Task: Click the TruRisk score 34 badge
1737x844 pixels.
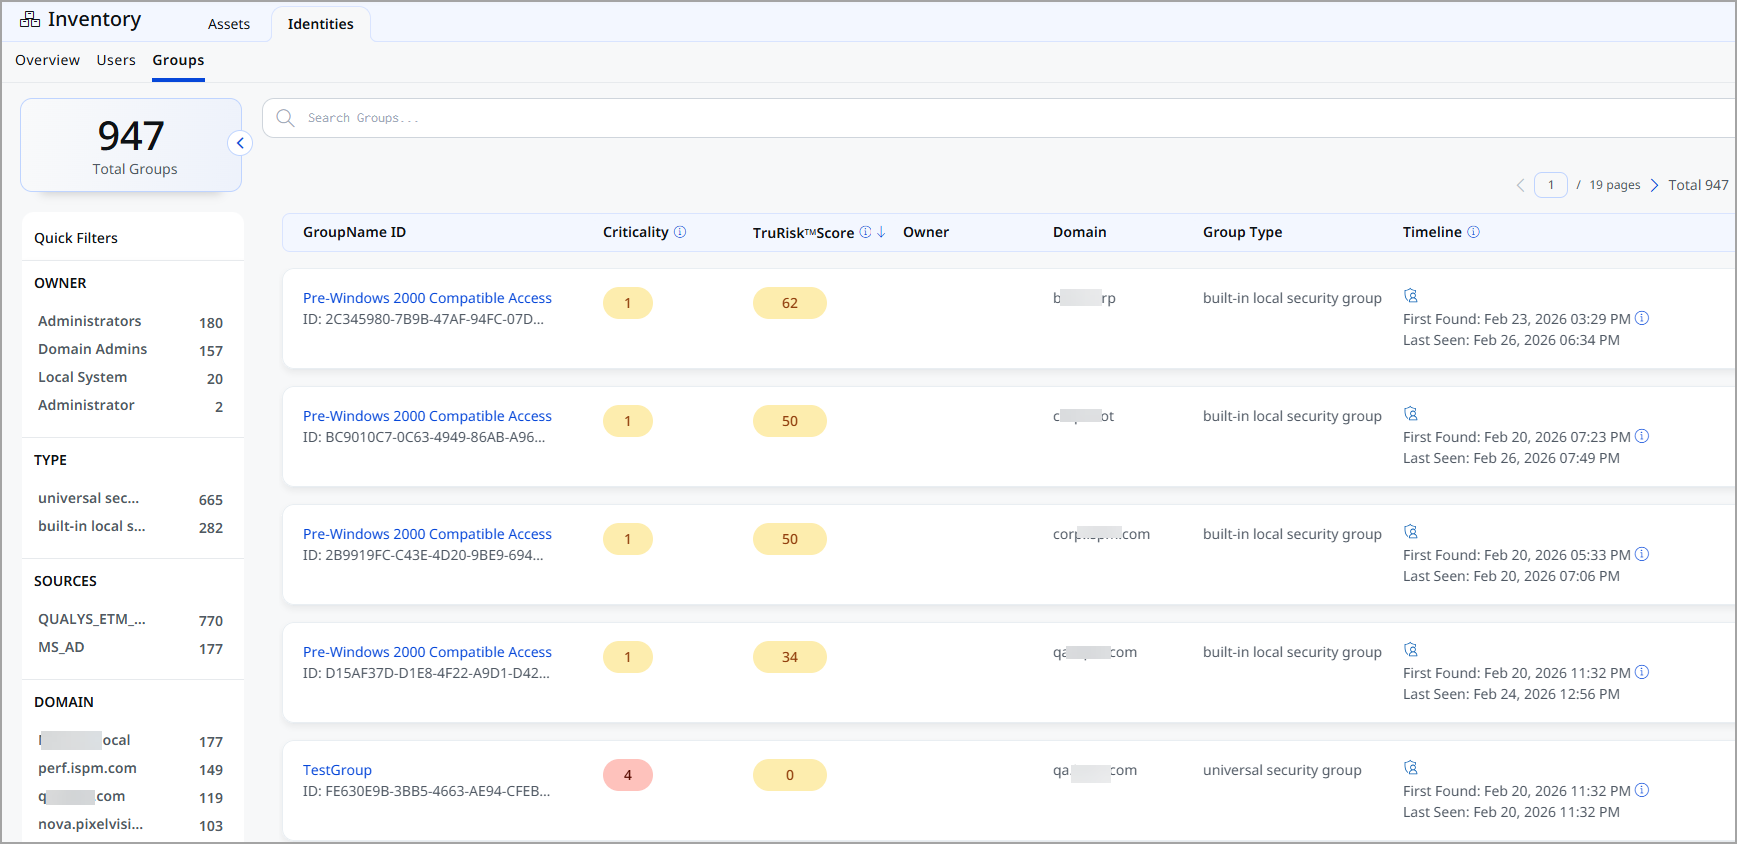Action: (x=790, y=657)
